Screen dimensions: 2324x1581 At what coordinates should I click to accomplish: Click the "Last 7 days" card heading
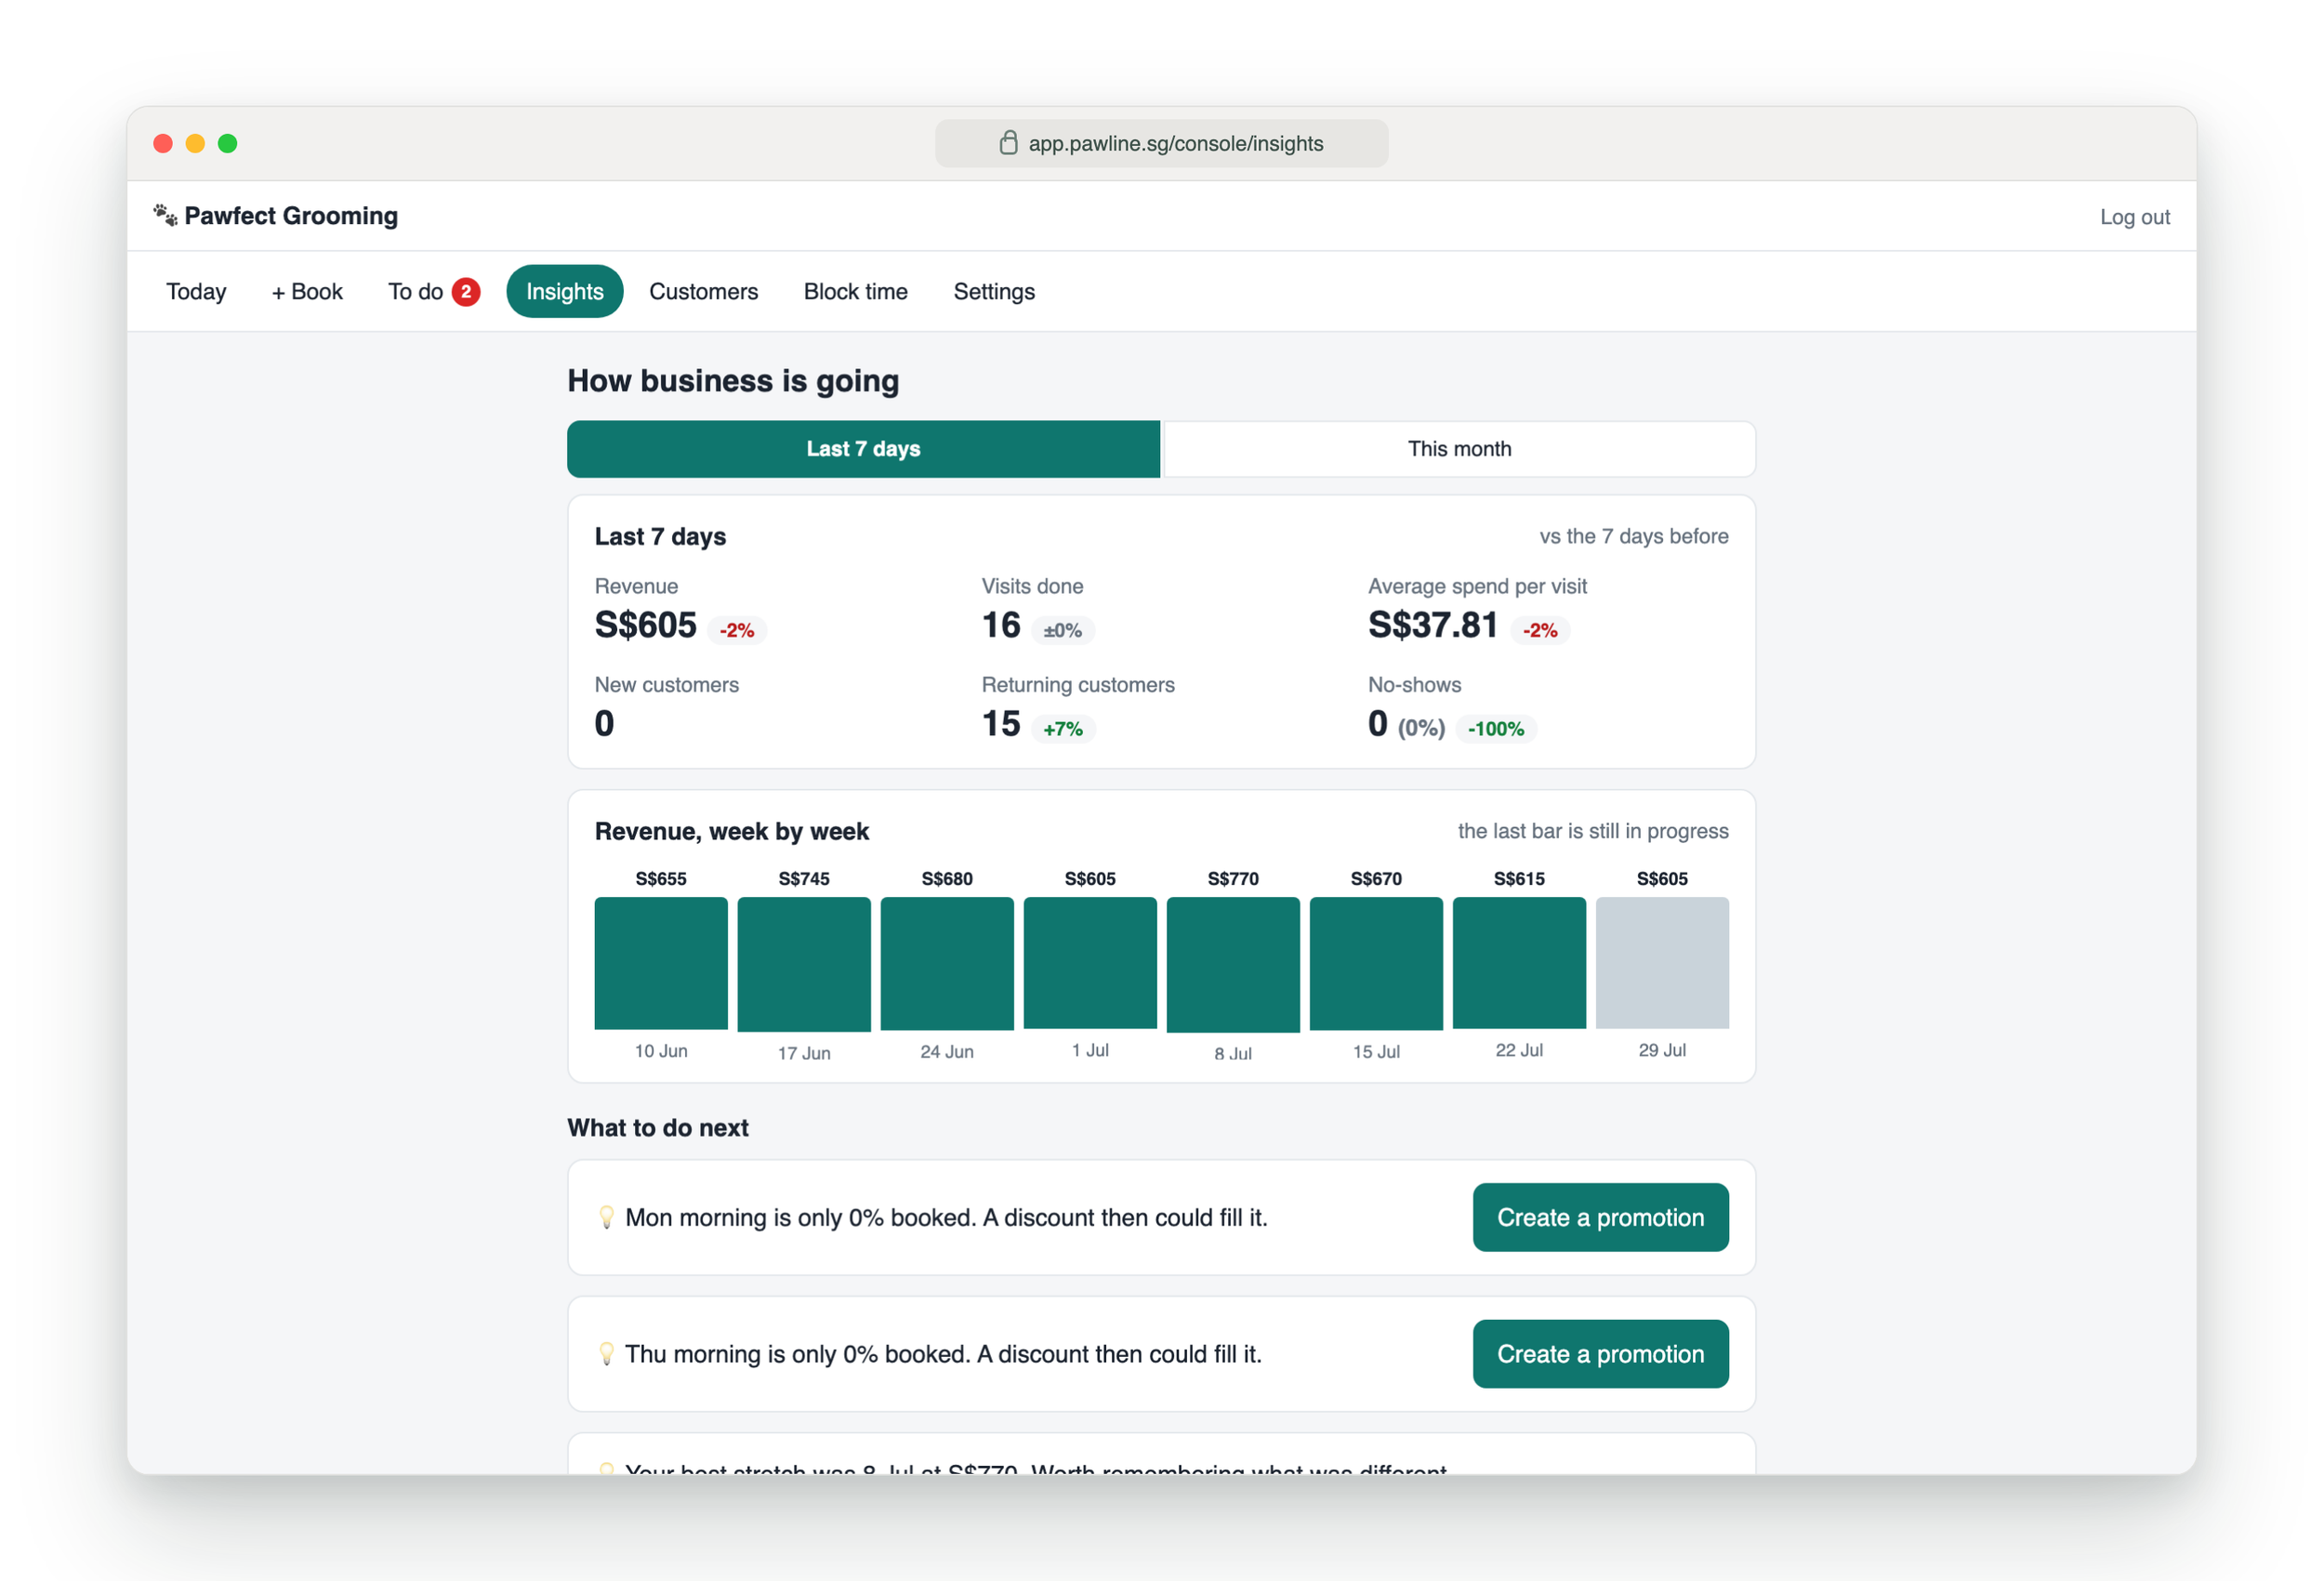(x=660, y=537)
